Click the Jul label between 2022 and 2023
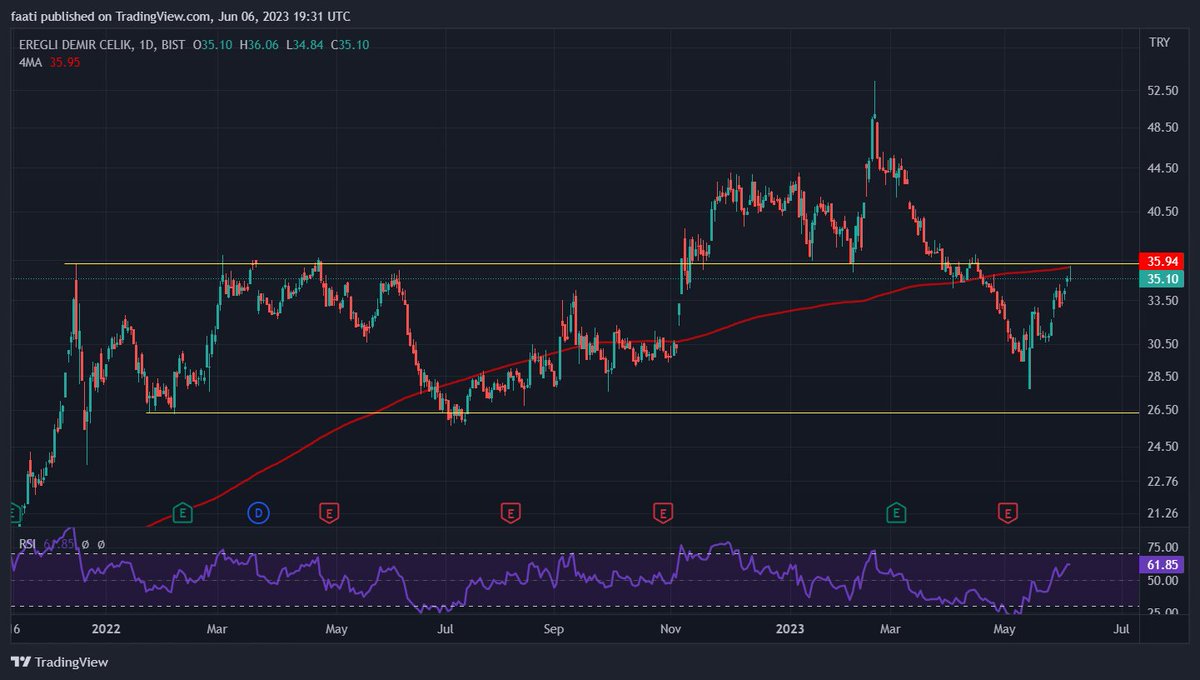The width and height of the screenshot is (1200, 680). 446,630
